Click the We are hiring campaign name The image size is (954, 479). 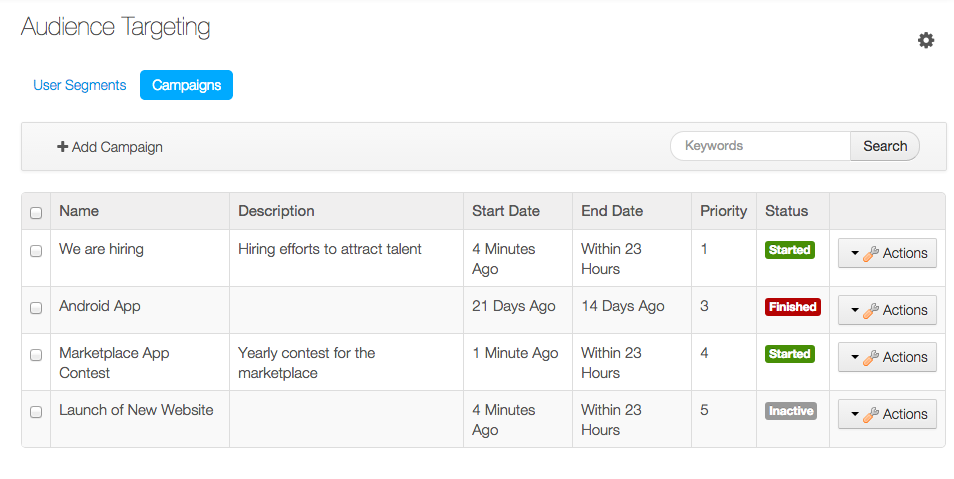click(x=101, y=249)
